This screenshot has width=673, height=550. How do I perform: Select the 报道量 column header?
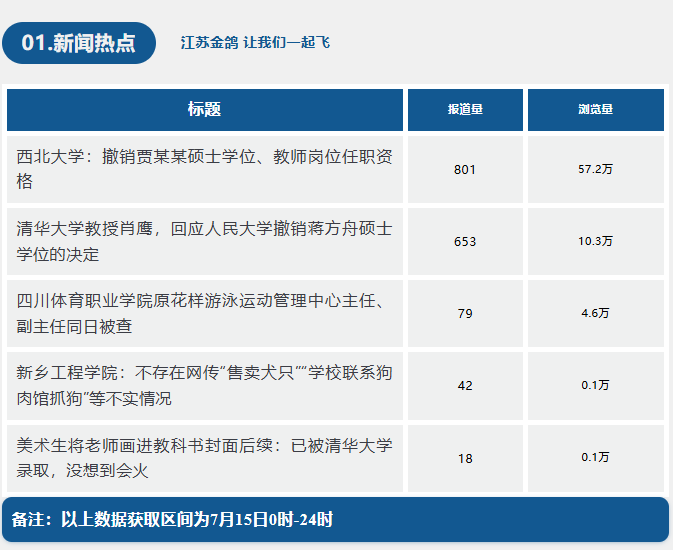tap(465, 109)
